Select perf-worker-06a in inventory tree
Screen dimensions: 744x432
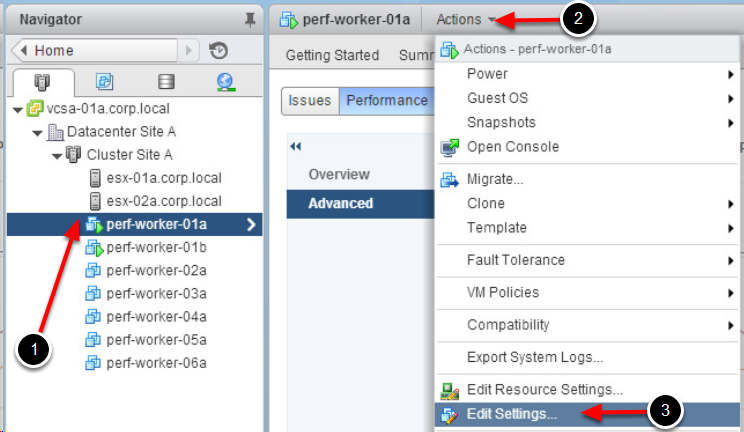coord(157,363)
